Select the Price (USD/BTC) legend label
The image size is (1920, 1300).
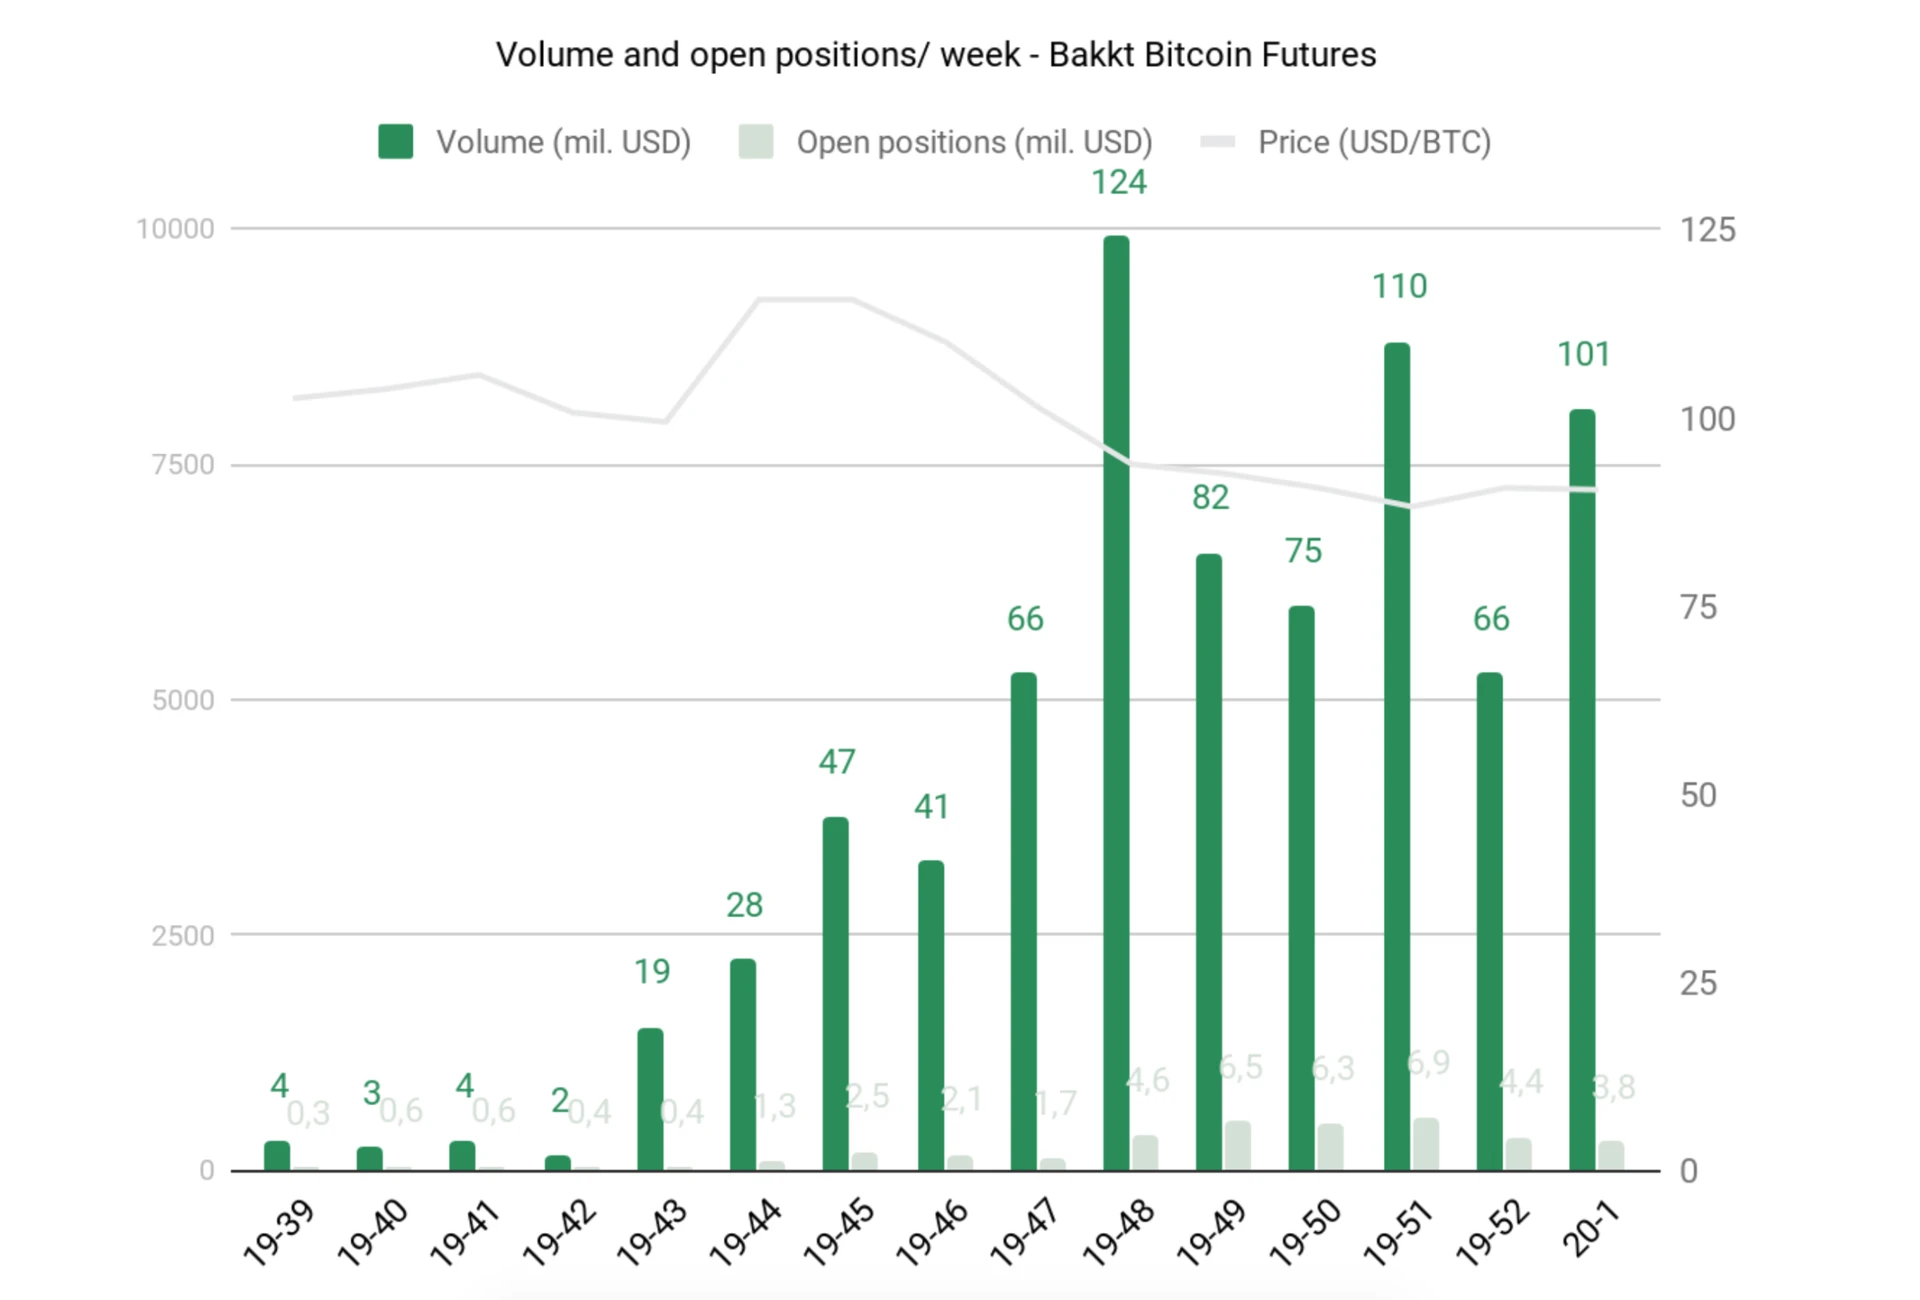(x=1374, y=142)
